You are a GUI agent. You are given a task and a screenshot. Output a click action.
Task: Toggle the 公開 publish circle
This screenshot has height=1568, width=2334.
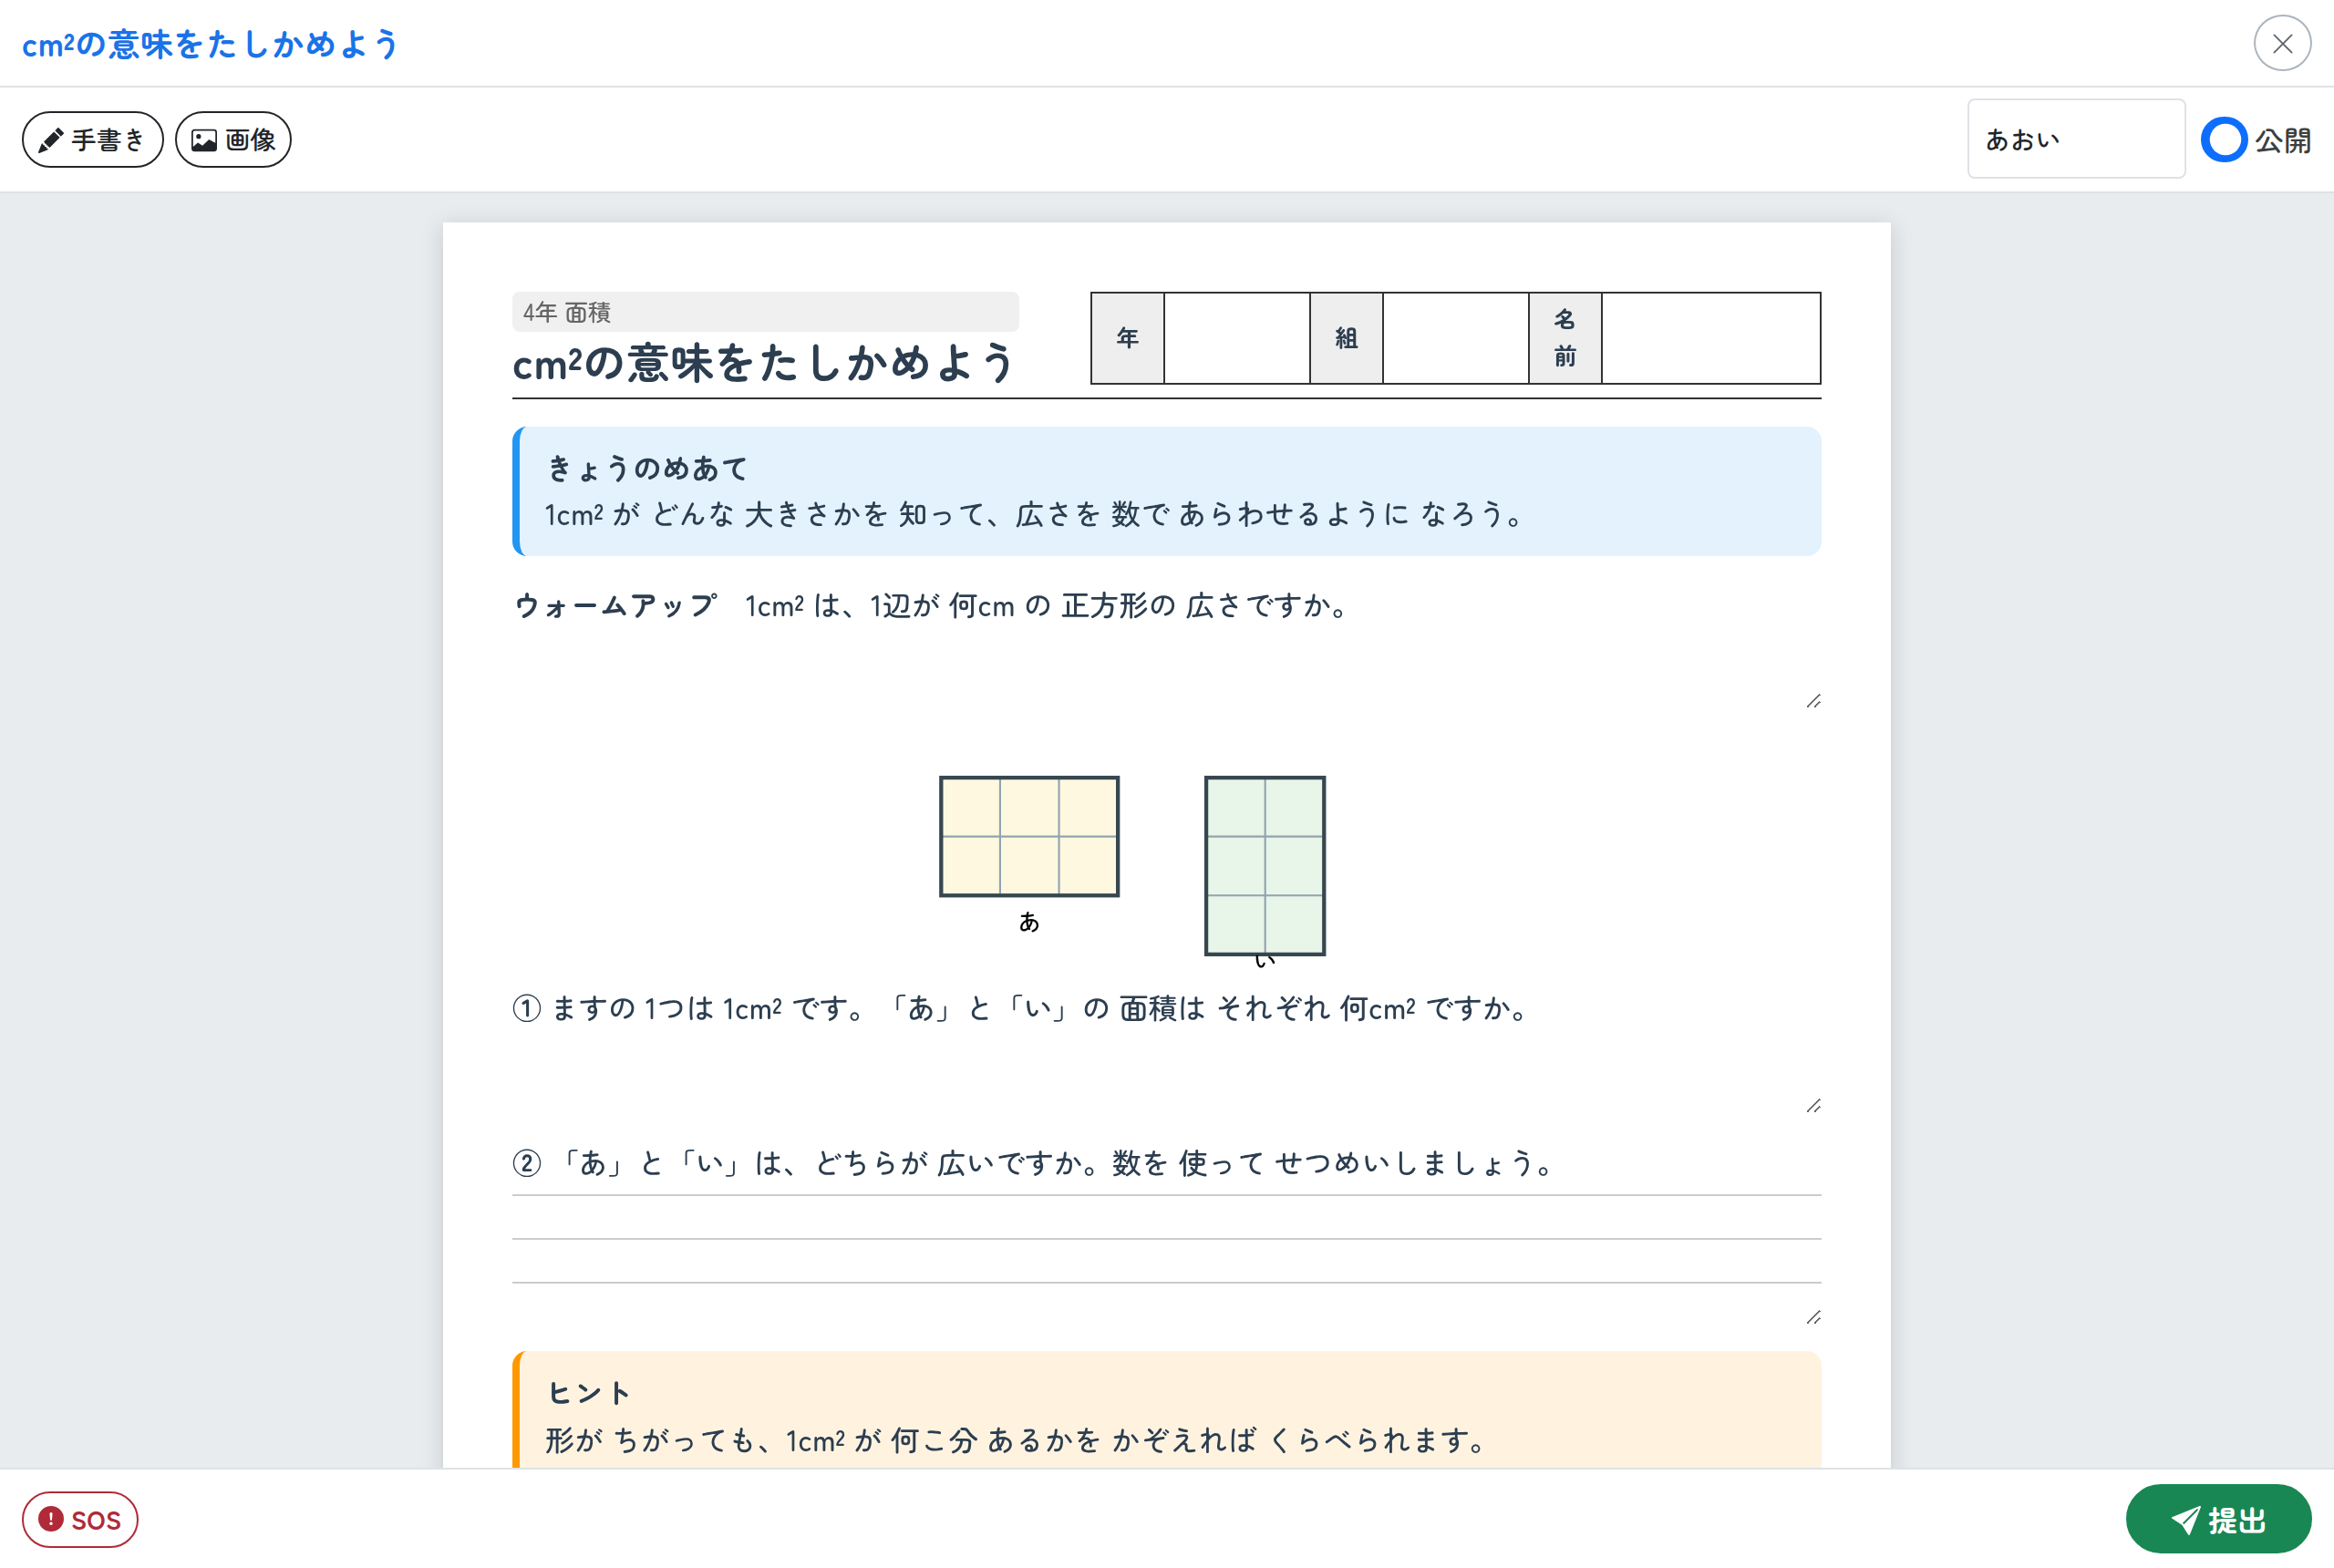click(2223, 139)
